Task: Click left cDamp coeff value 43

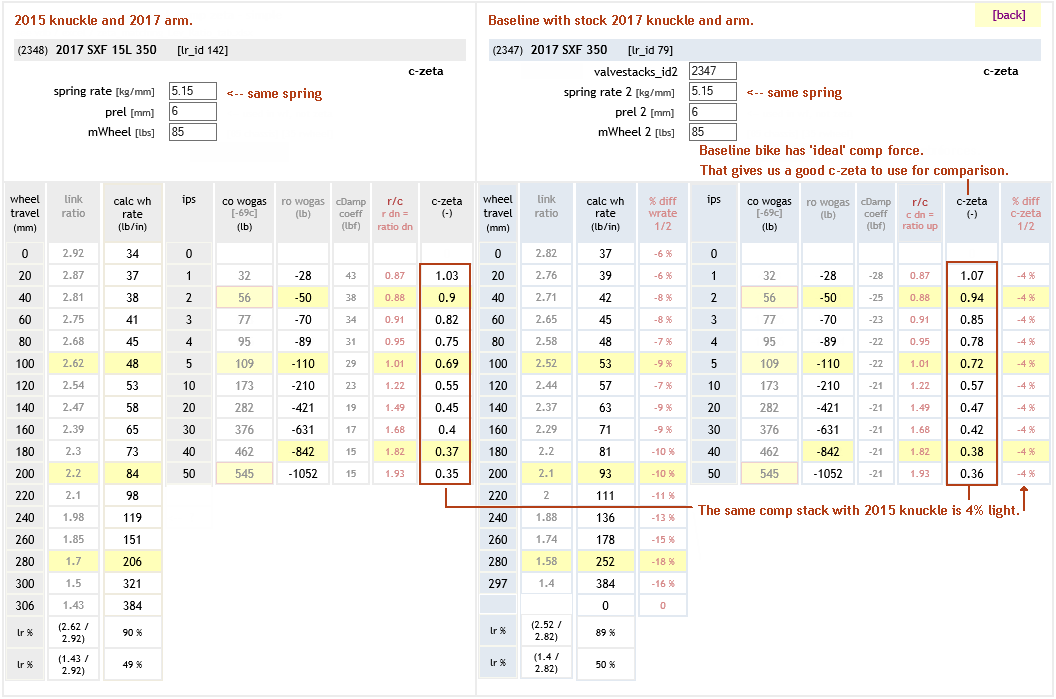Action: 351,275
